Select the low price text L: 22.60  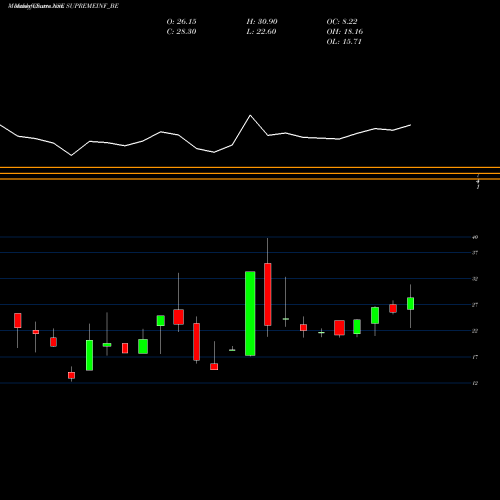point(261,32)
